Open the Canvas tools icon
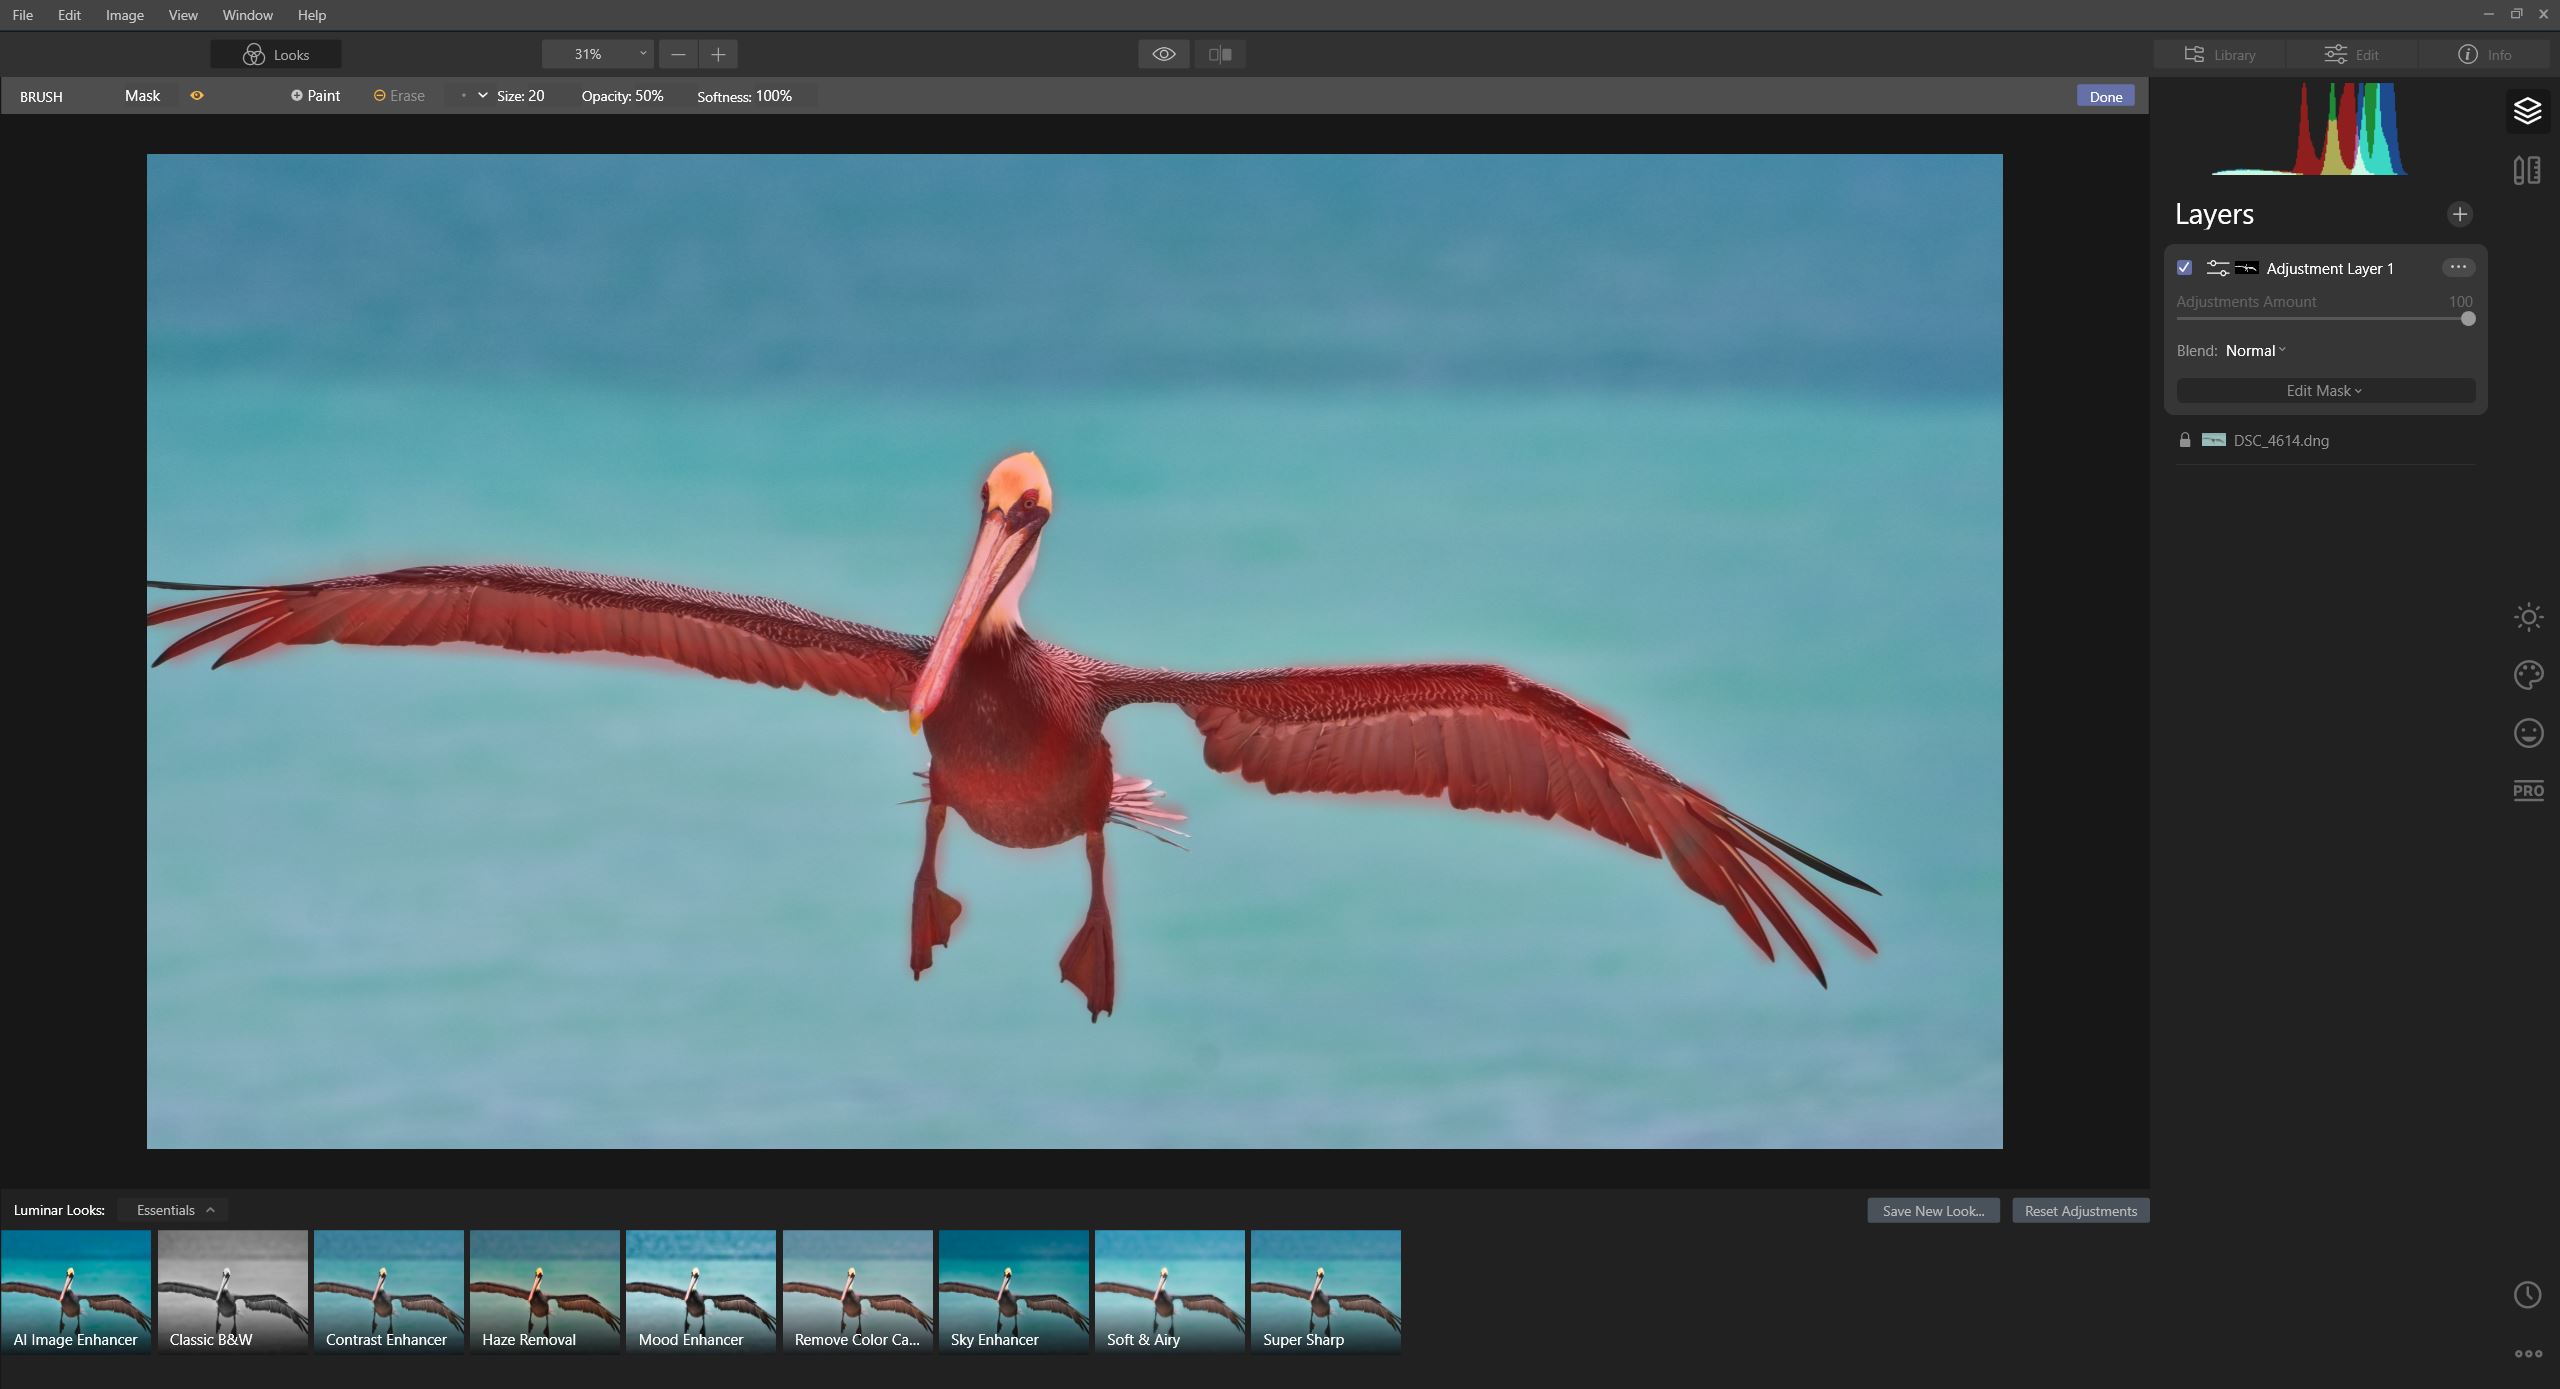Viewport: 2560px width, 1389px height. click(2527, 170)
